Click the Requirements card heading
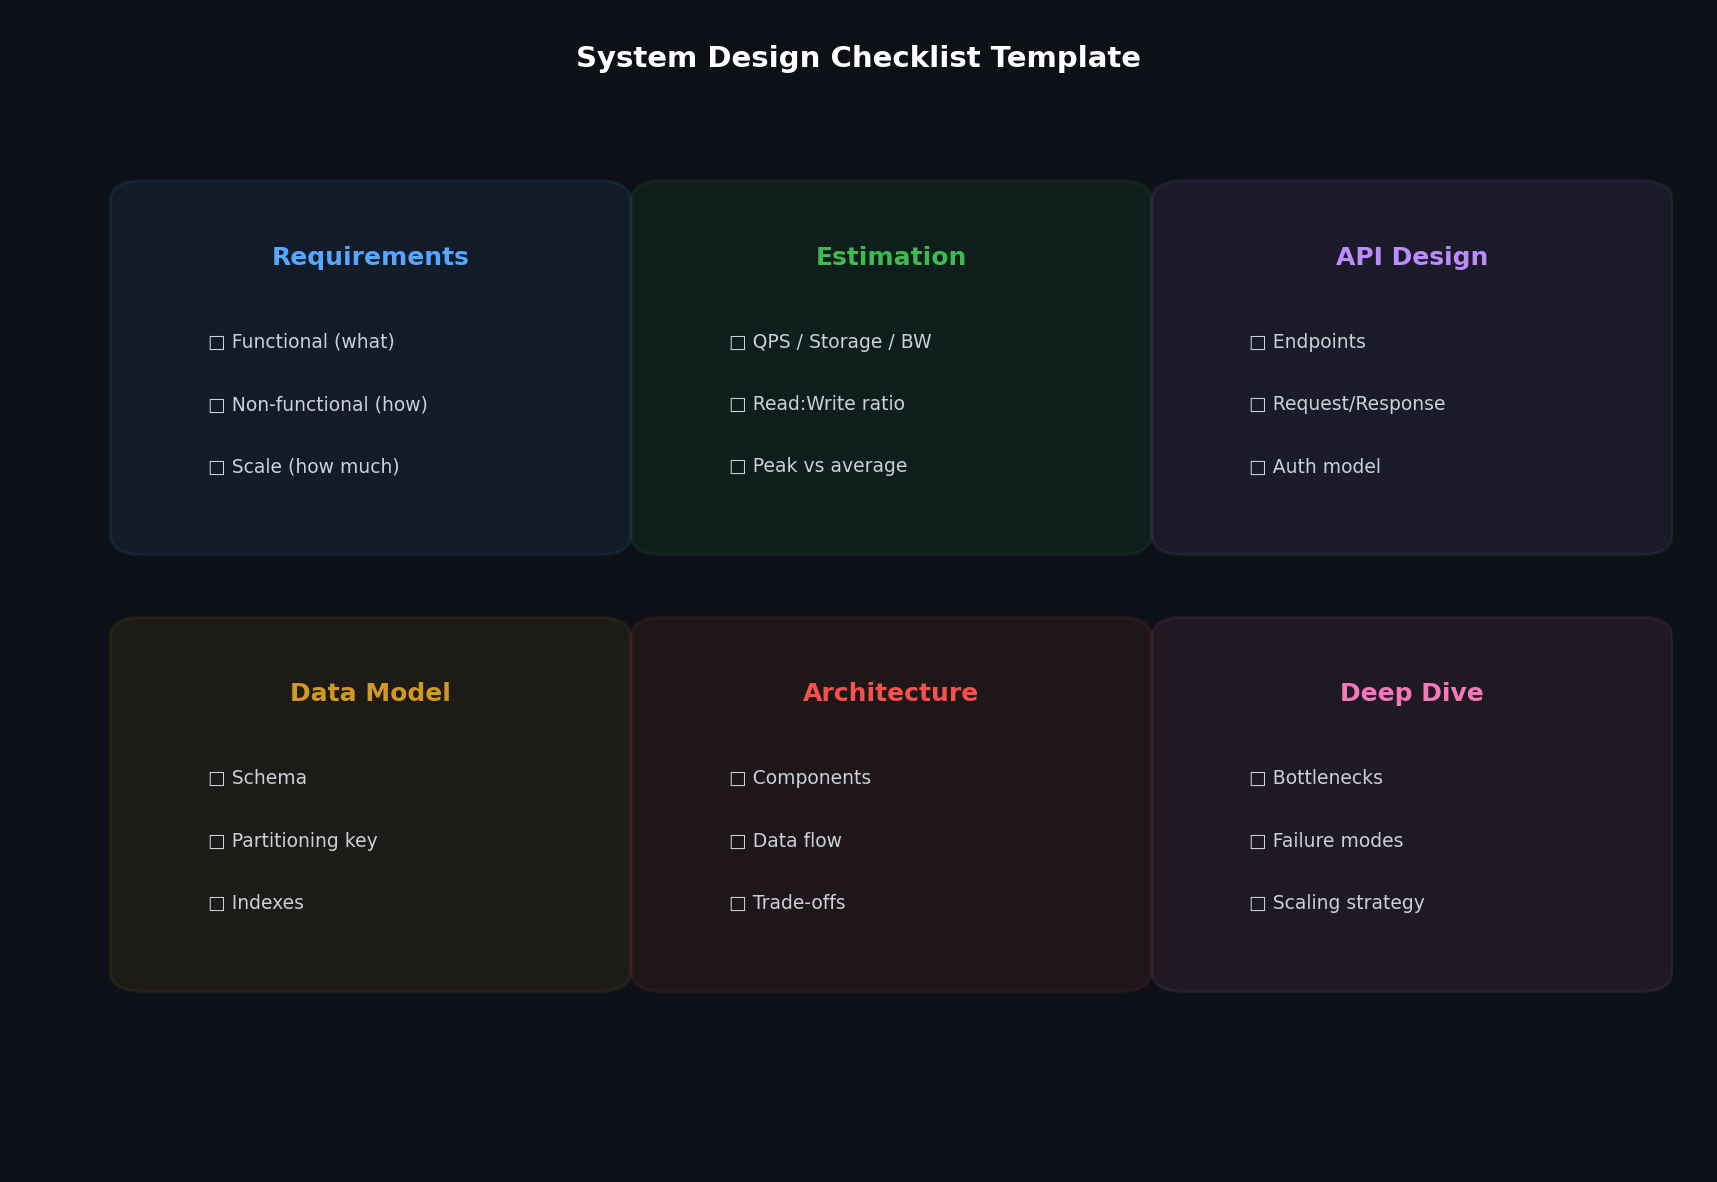The width and height of the screenshot is (1717, 1182). (370, 258)
